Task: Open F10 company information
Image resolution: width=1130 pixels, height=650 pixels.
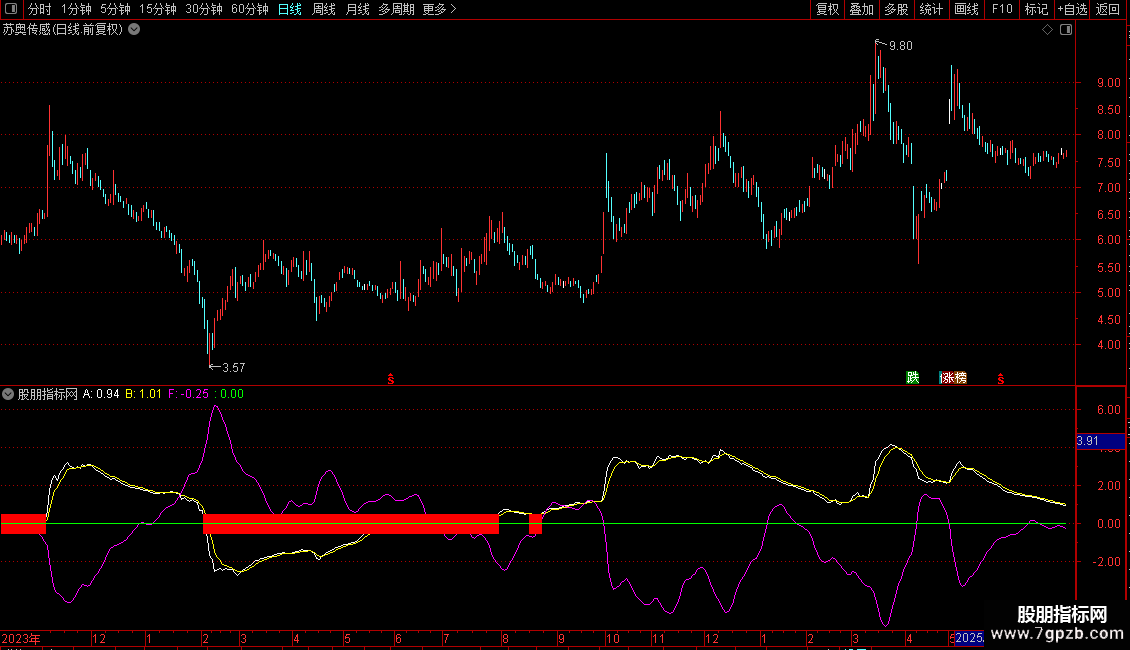Action: [1002, 9]
